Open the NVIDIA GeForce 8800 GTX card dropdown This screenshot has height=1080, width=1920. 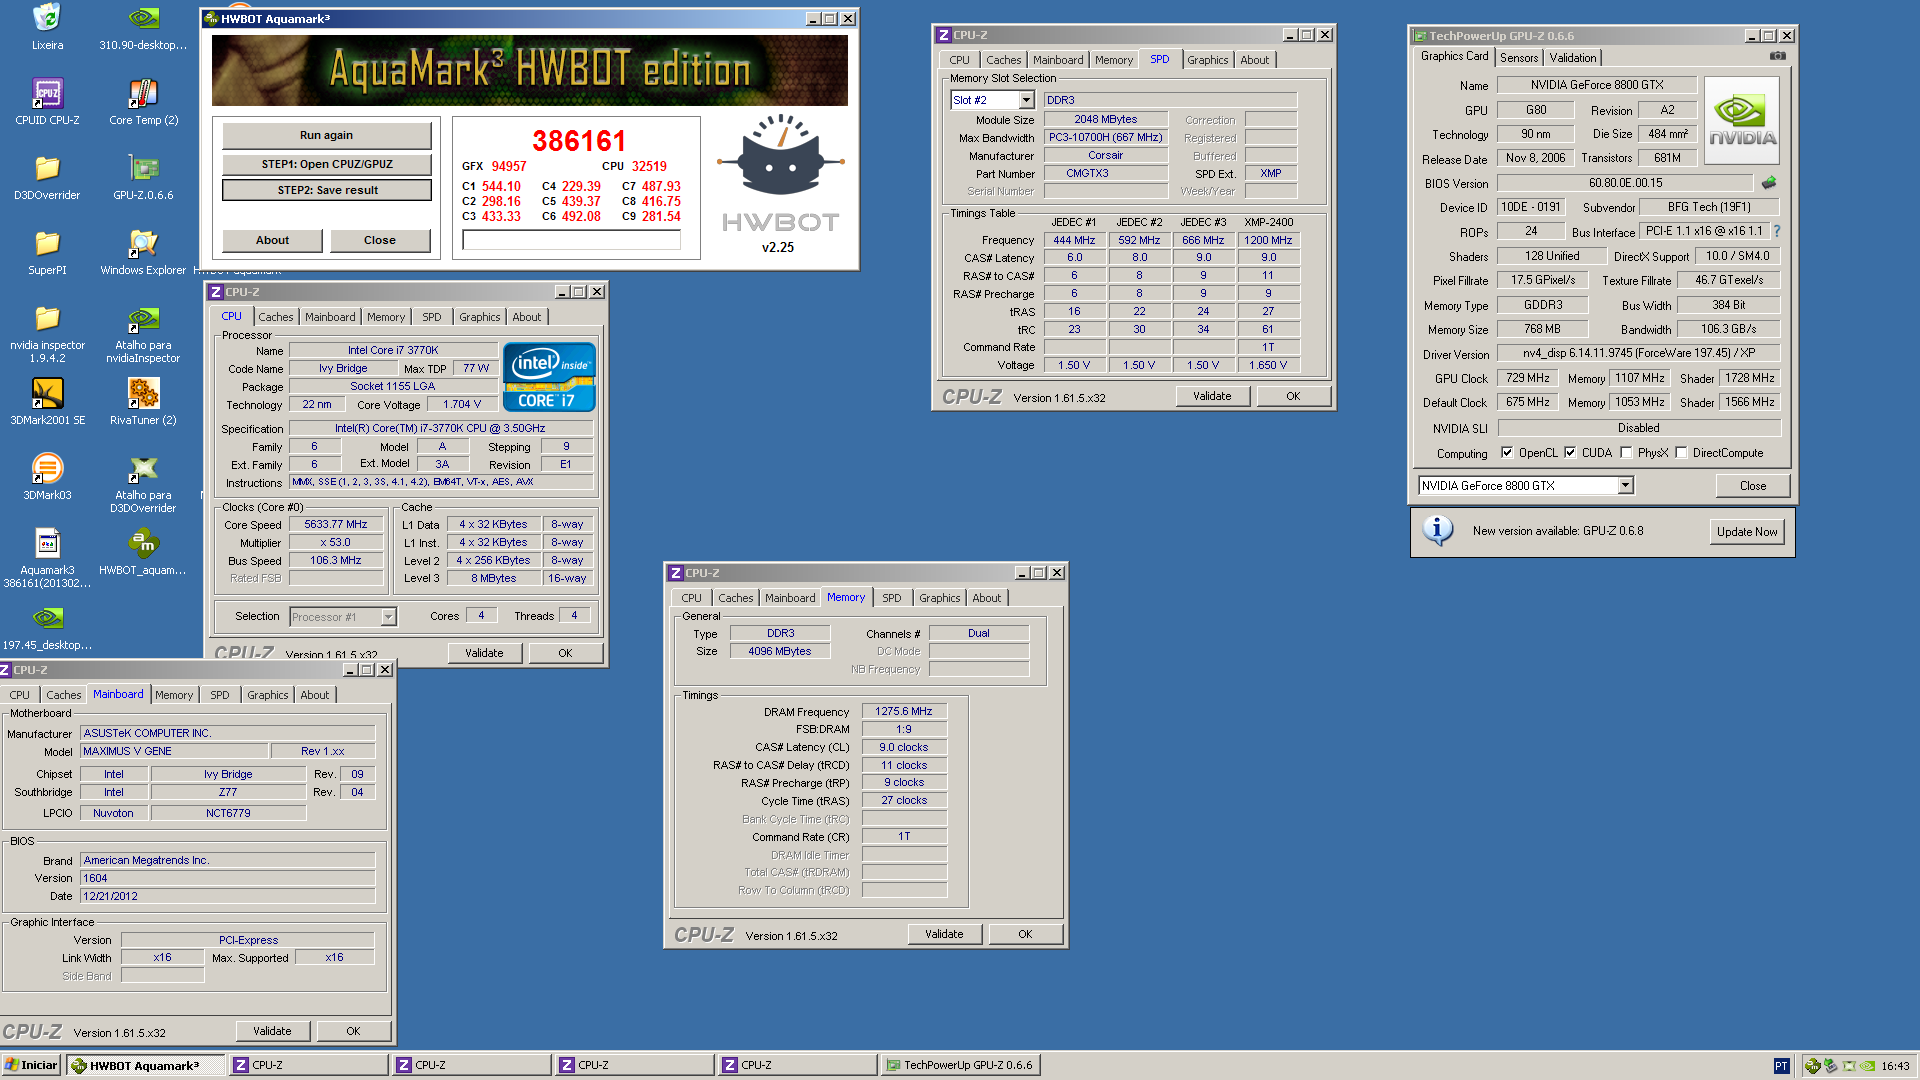click(x=1626, y=486)
